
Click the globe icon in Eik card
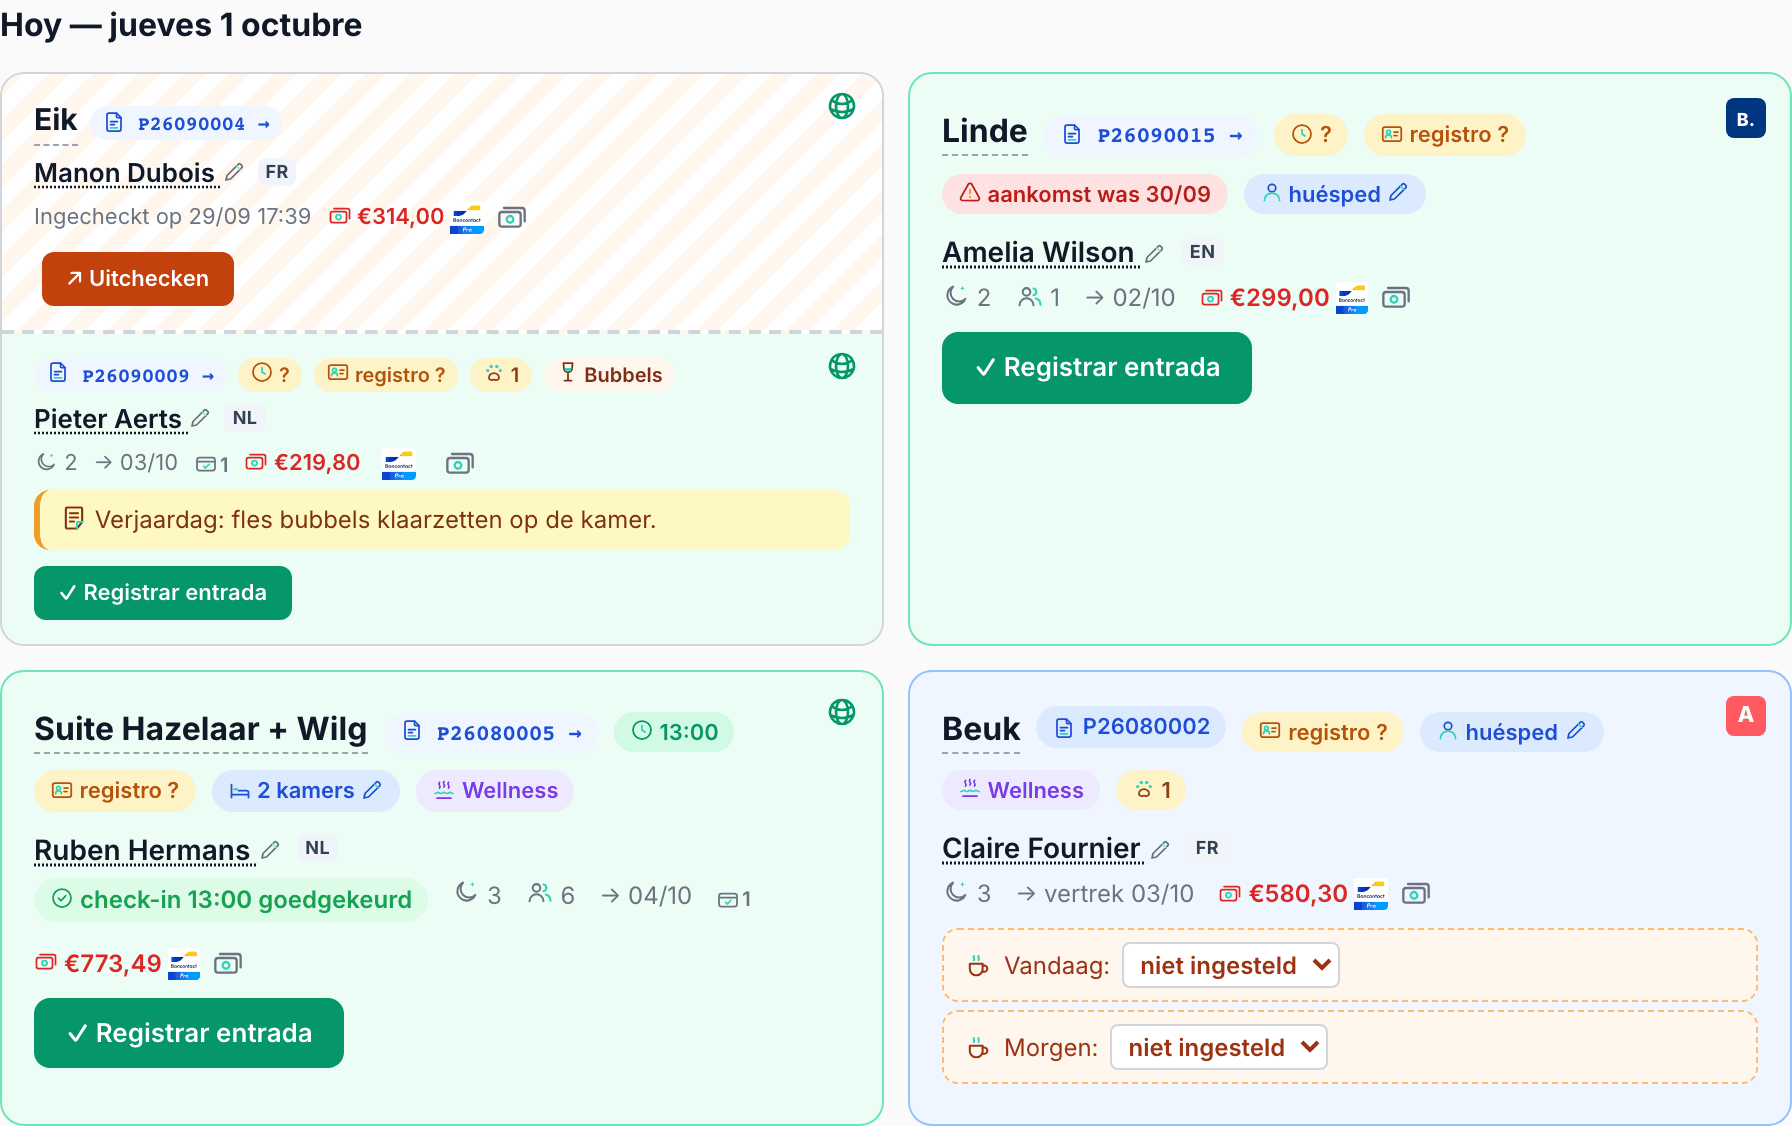click(842, 106)
